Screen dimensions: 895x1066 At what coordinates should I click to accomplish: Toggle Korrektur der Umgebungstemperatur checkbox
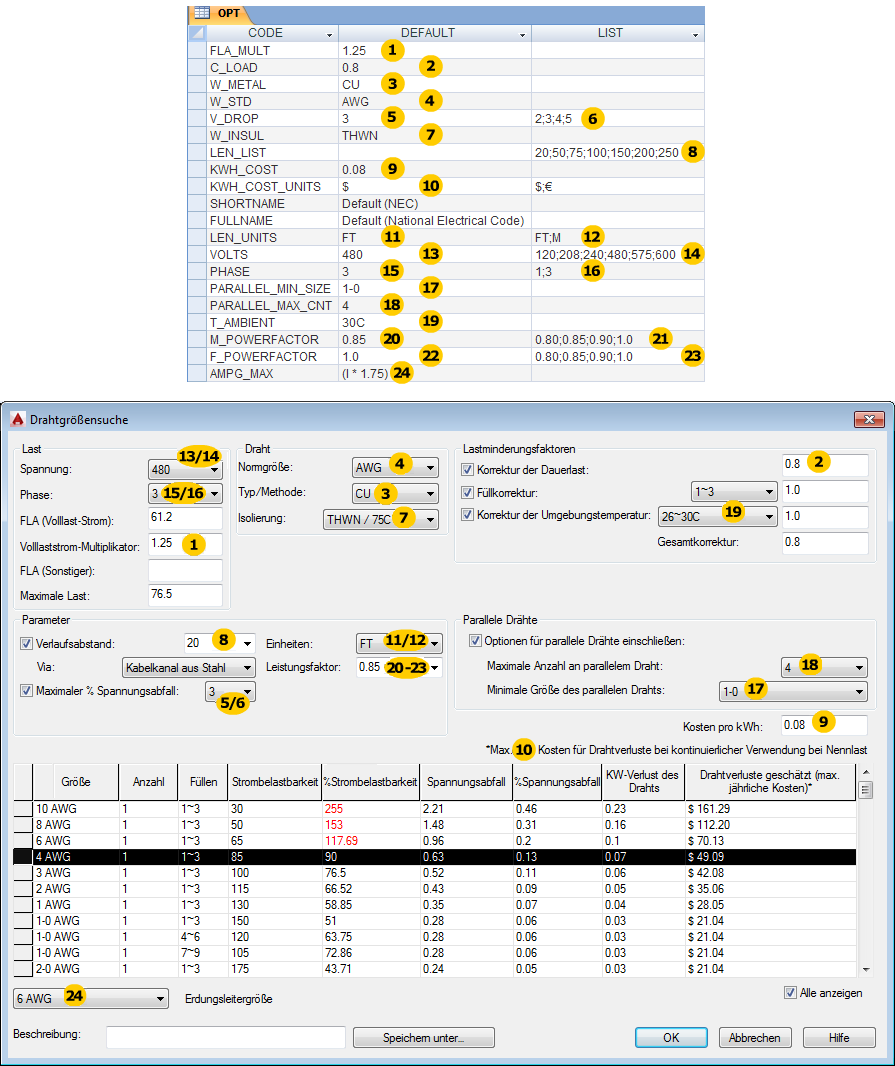pos(467,515)
